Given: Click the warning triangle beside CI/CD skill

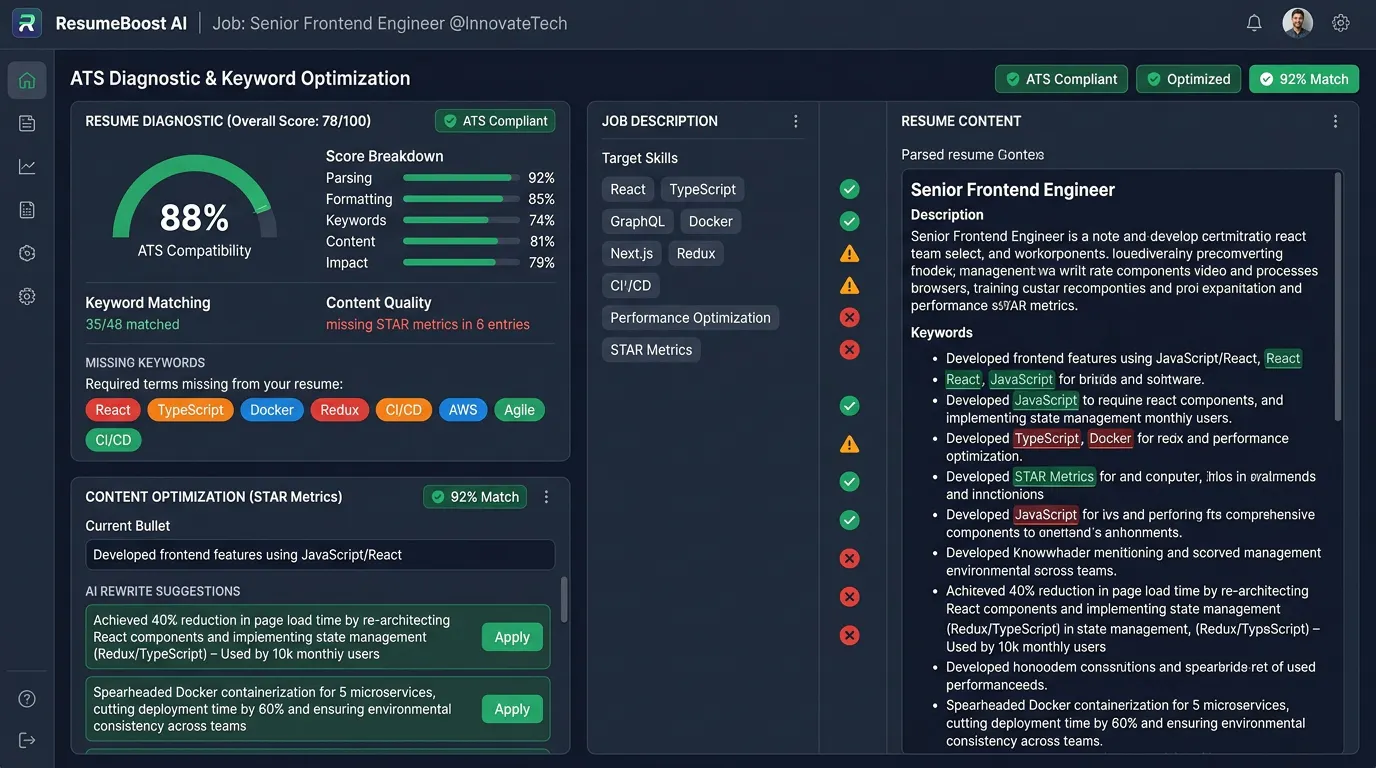Looking at the screenshot, I should point(849,285).
